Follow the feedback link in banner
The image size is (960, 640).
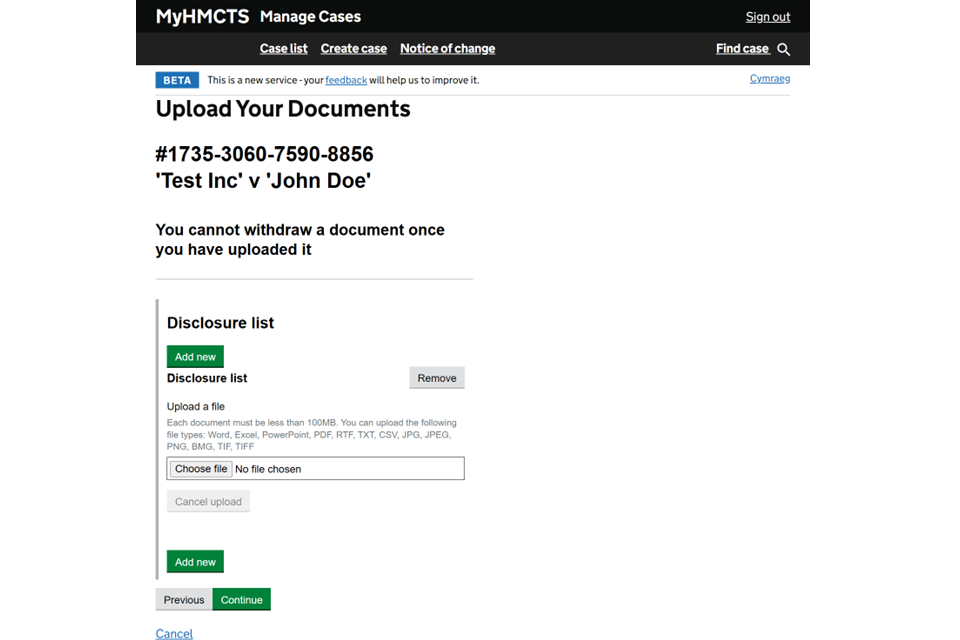346,80
